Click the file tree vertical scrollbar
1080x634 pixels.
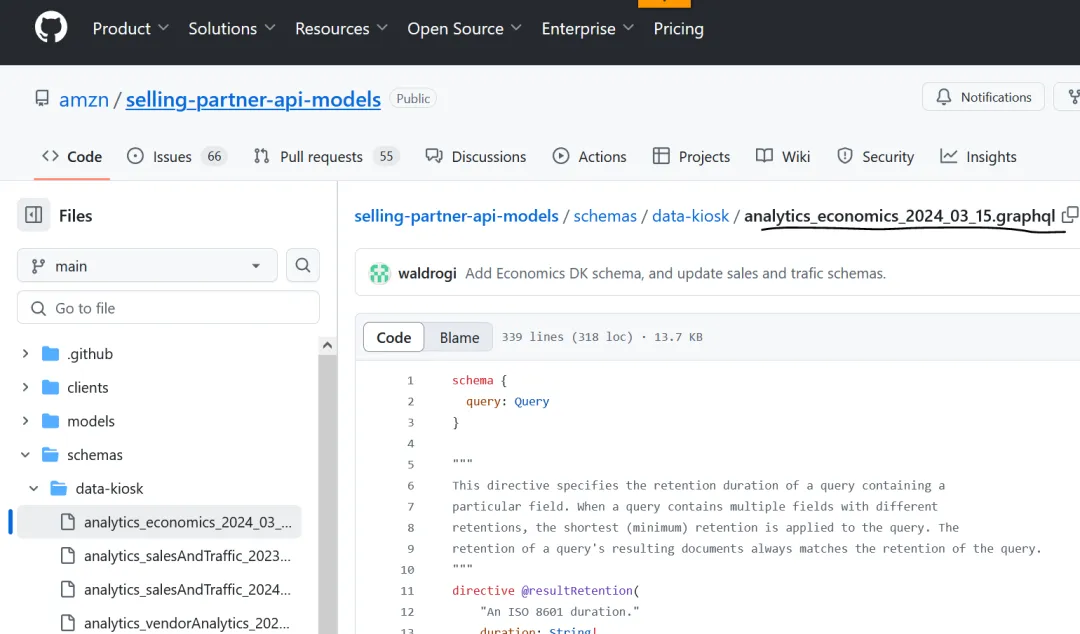pyautogui.click(x=326, y=480)
